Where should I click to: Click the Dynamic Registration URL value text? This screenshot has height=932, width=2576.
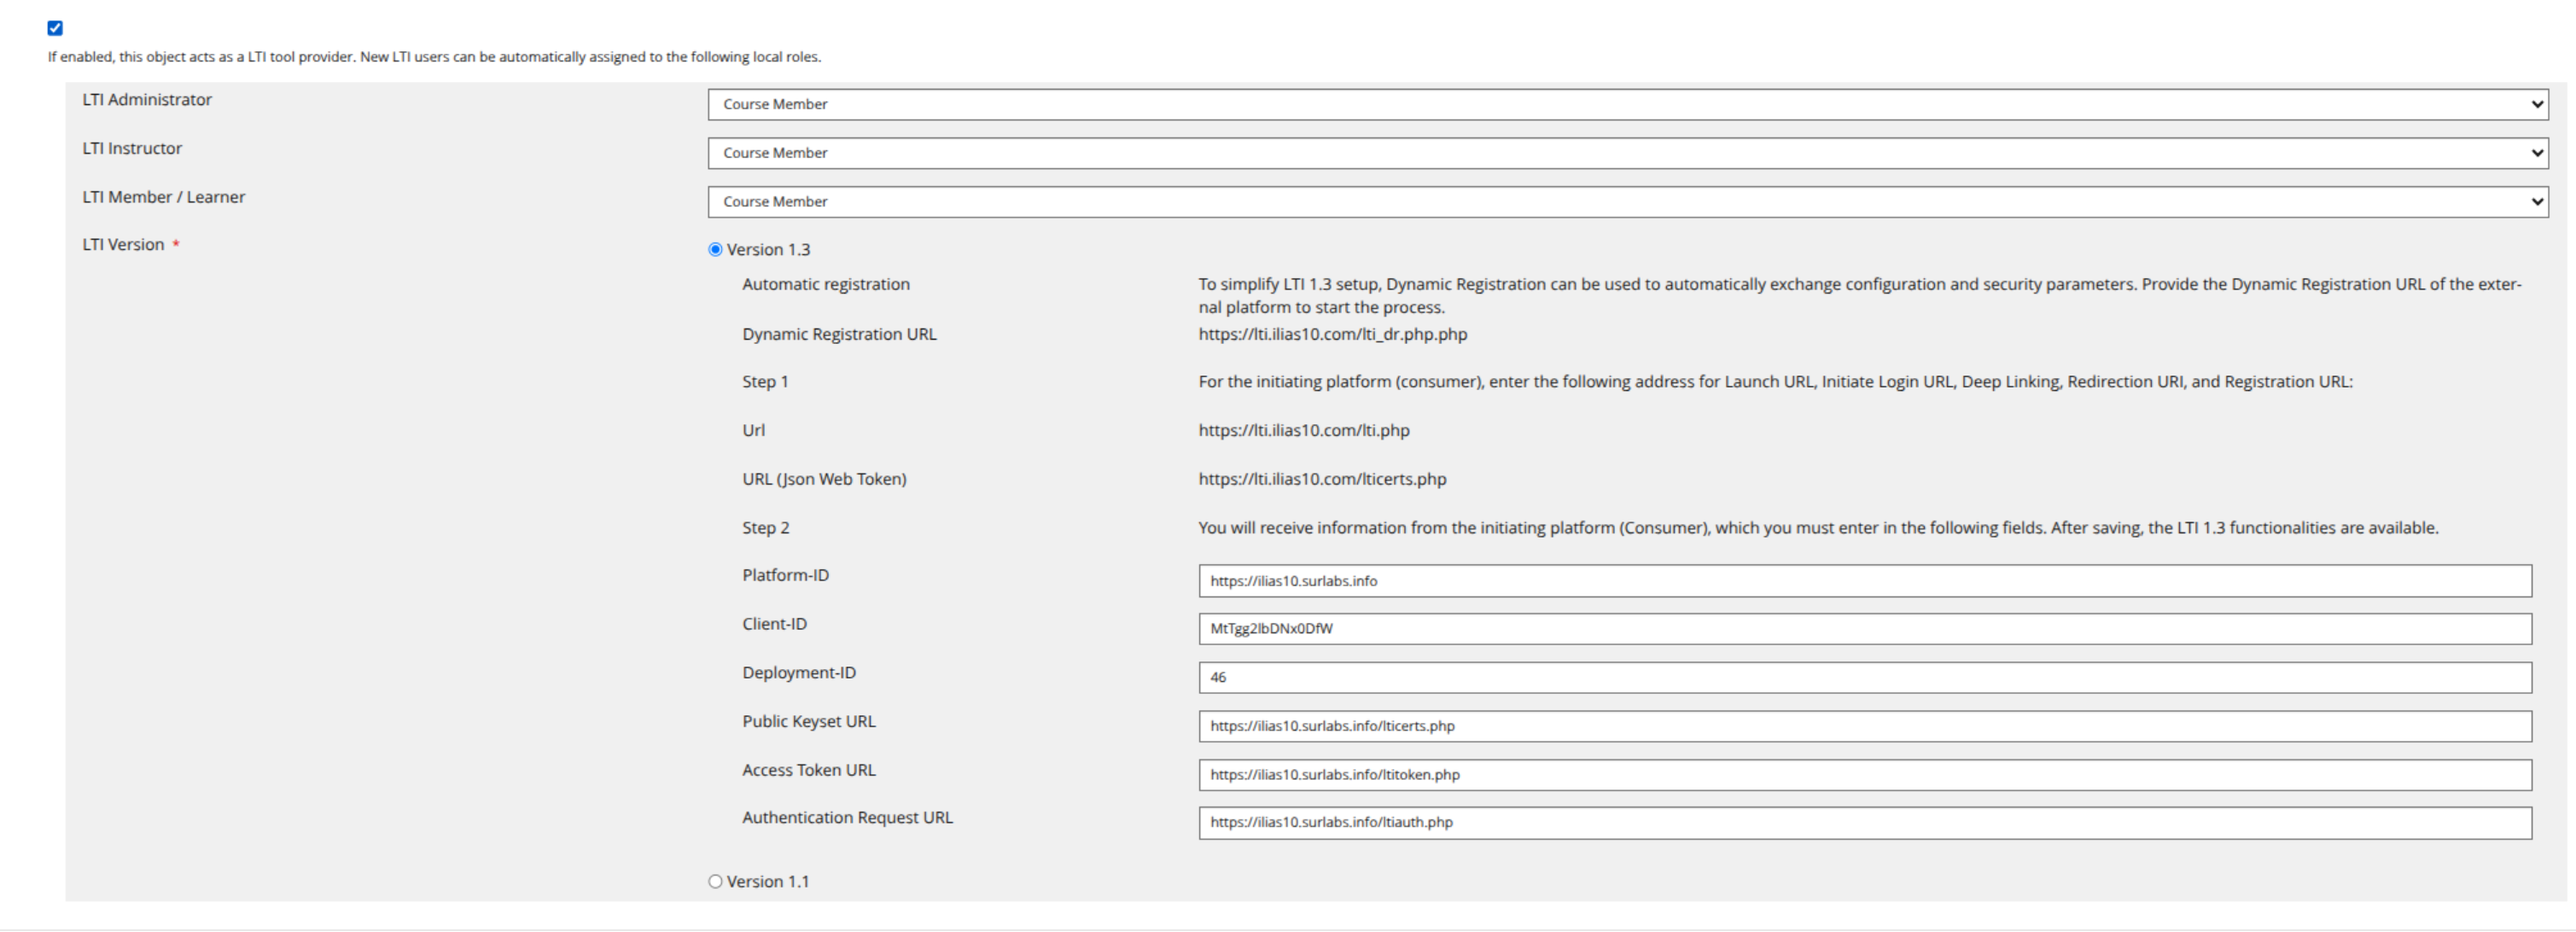pos(1332,334)
